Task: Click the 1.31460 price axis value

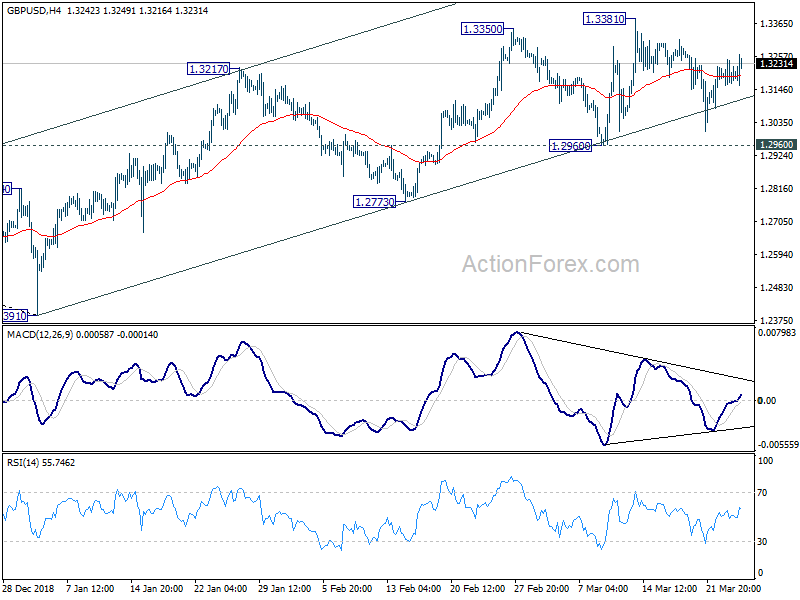Action: click(777, 90)
